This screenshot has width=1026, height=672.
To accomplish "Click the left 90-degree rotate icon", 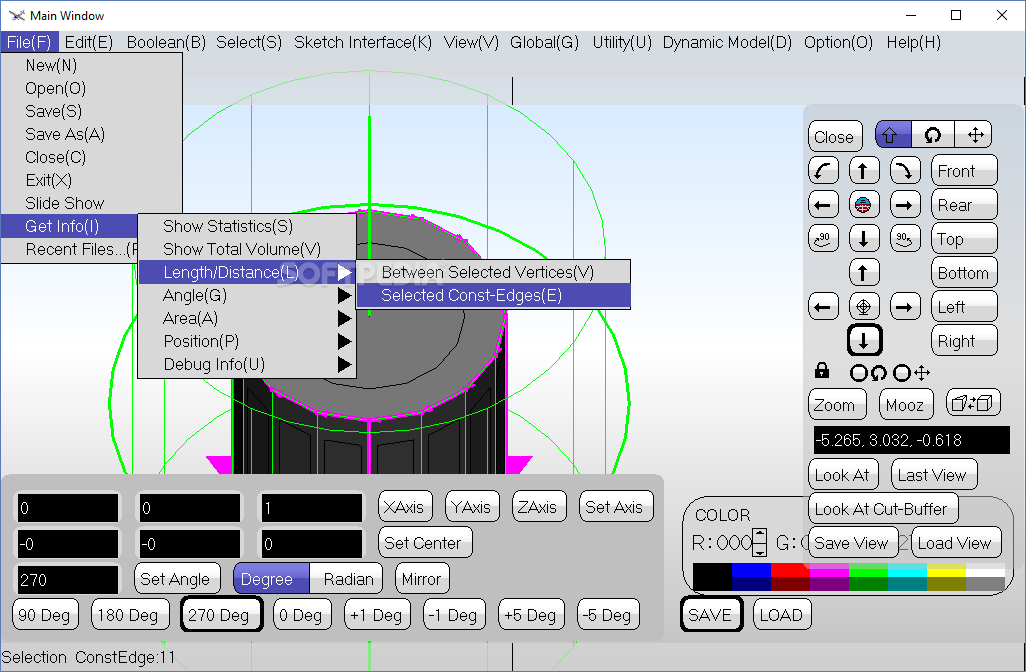I will (823, 239).
